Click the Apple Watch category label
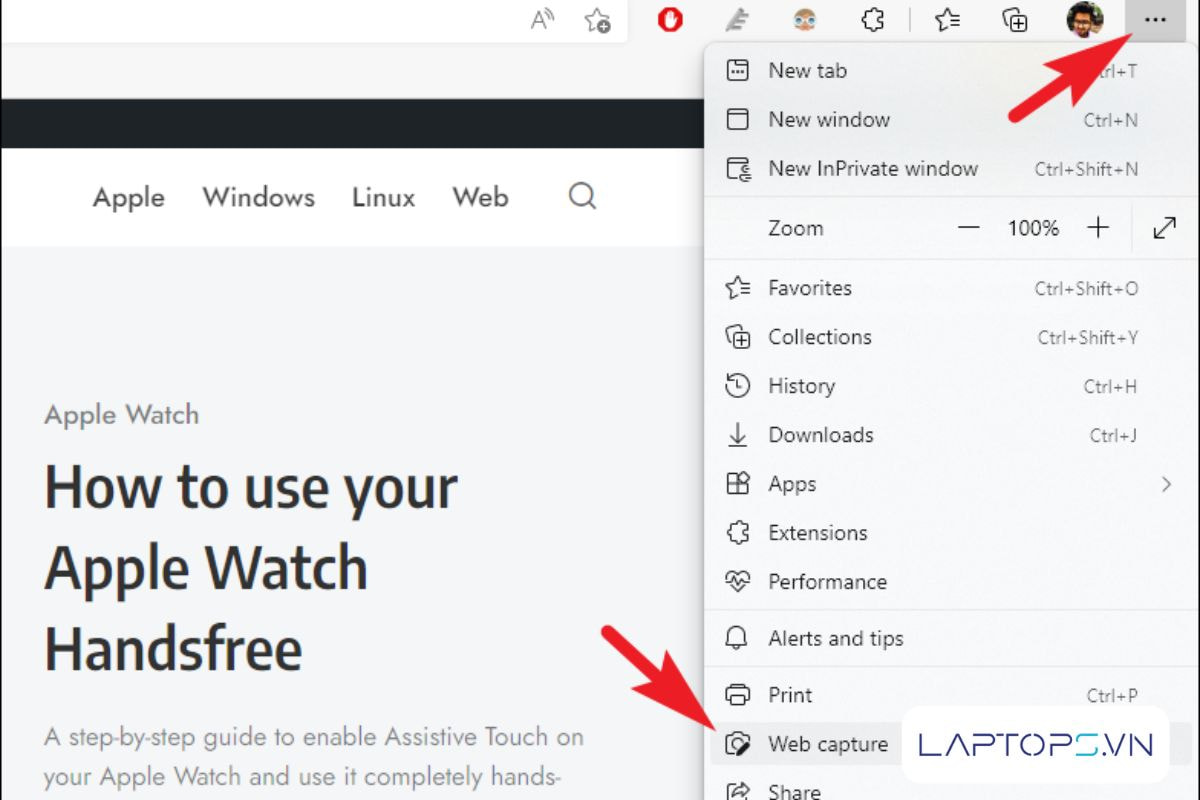The image size is (1200, 800). pos(122,415)
